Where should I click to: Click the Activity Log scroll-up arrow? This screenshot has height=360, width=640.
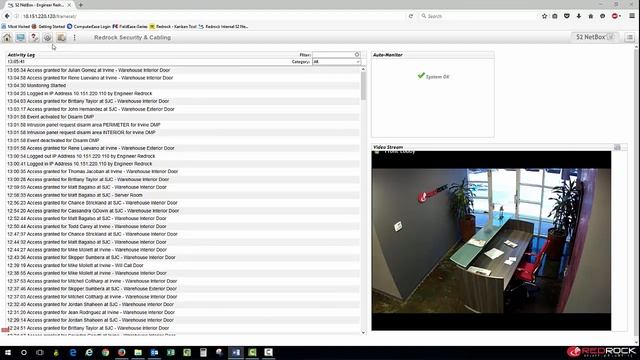[x=363, y=69]
